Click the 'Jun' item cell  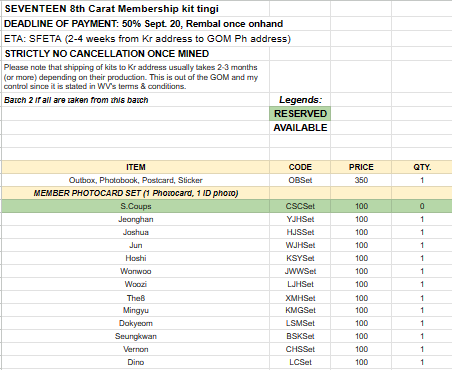tap(136, 245)
